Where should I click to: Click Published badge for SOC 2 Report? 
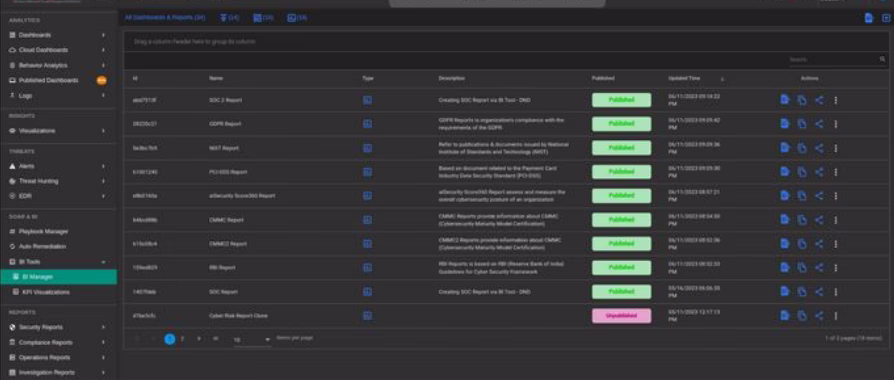click(x=621, y=100)
